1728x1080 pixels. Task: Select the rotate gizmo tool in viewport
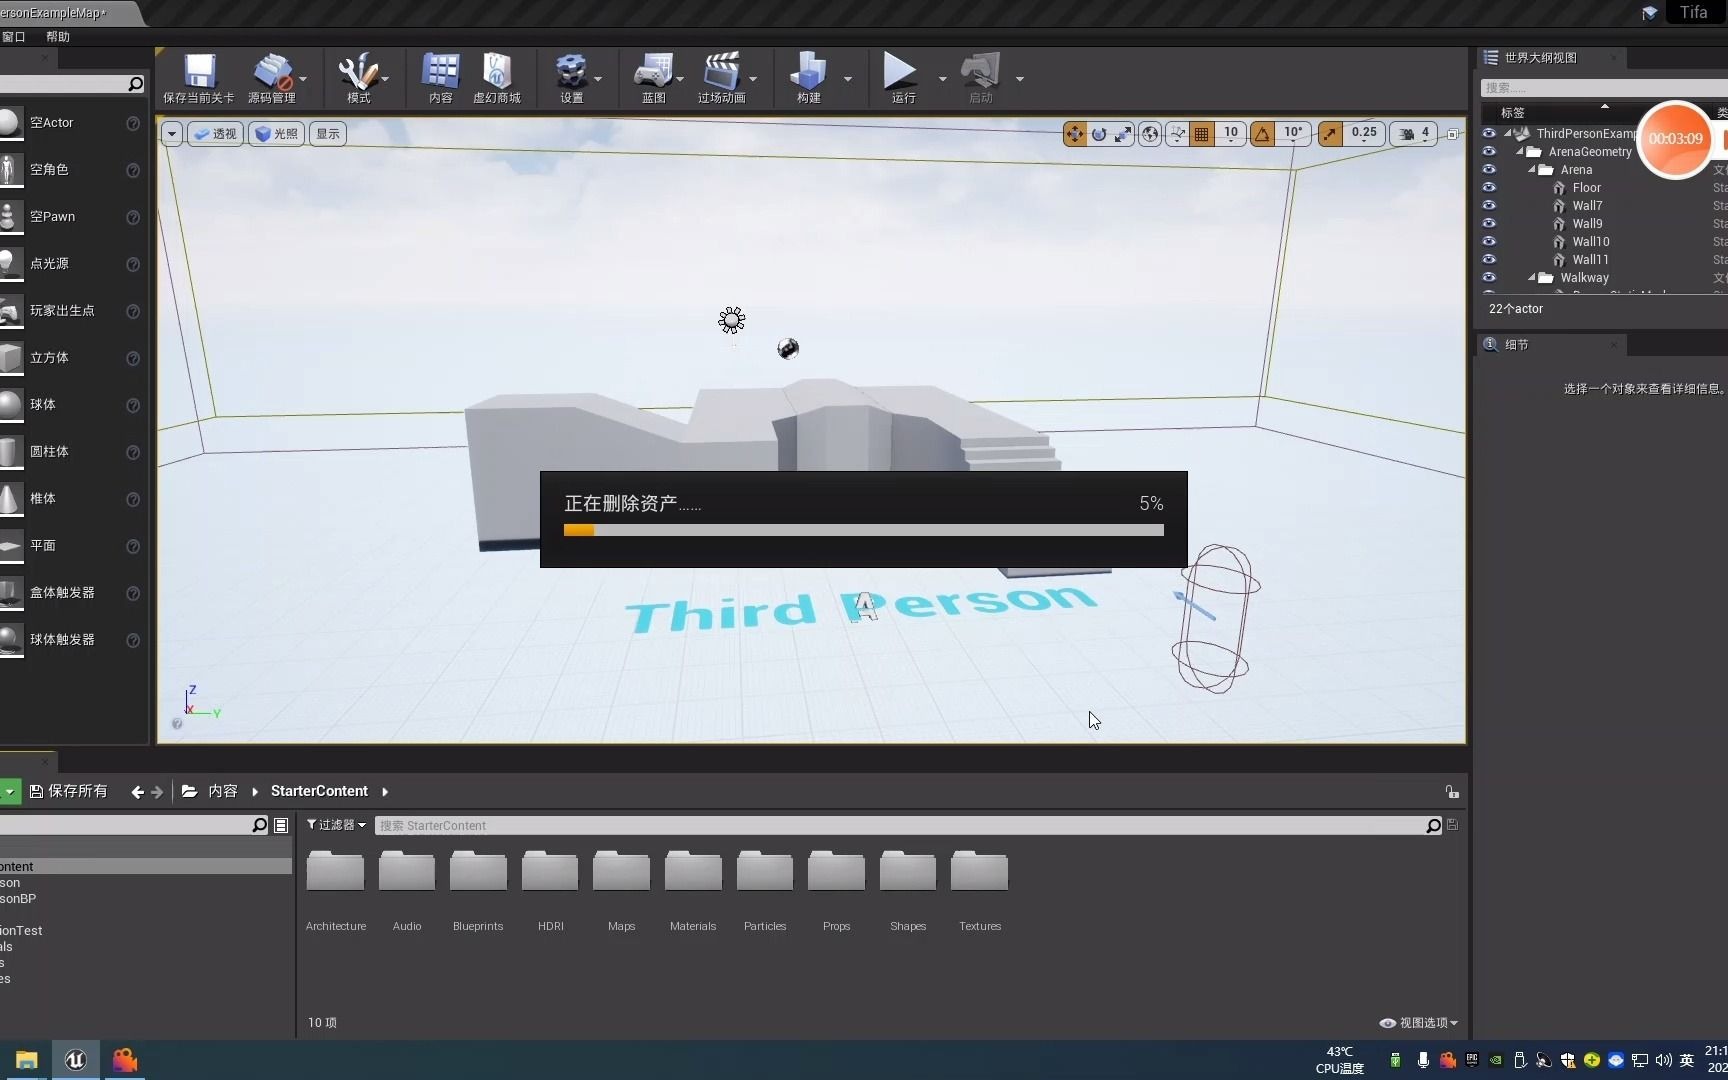click(x=1099, y=134)
